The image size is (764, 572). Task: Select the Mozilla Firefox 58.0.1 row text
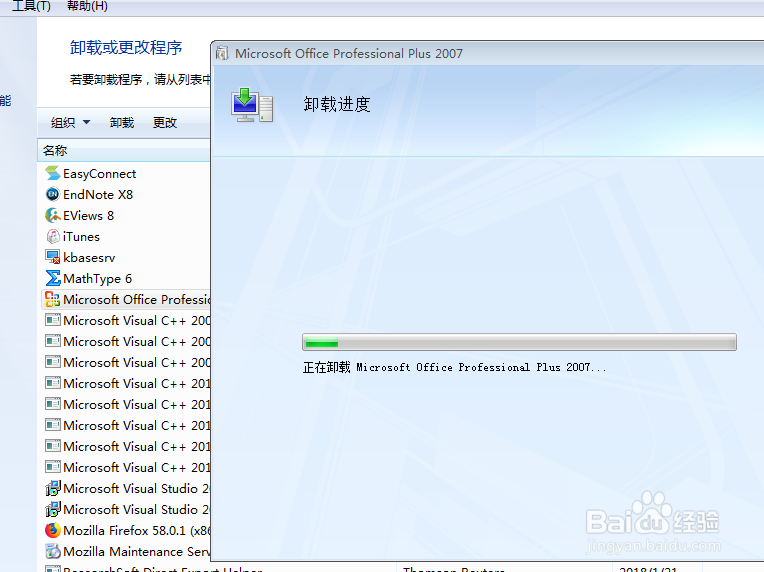136,531
